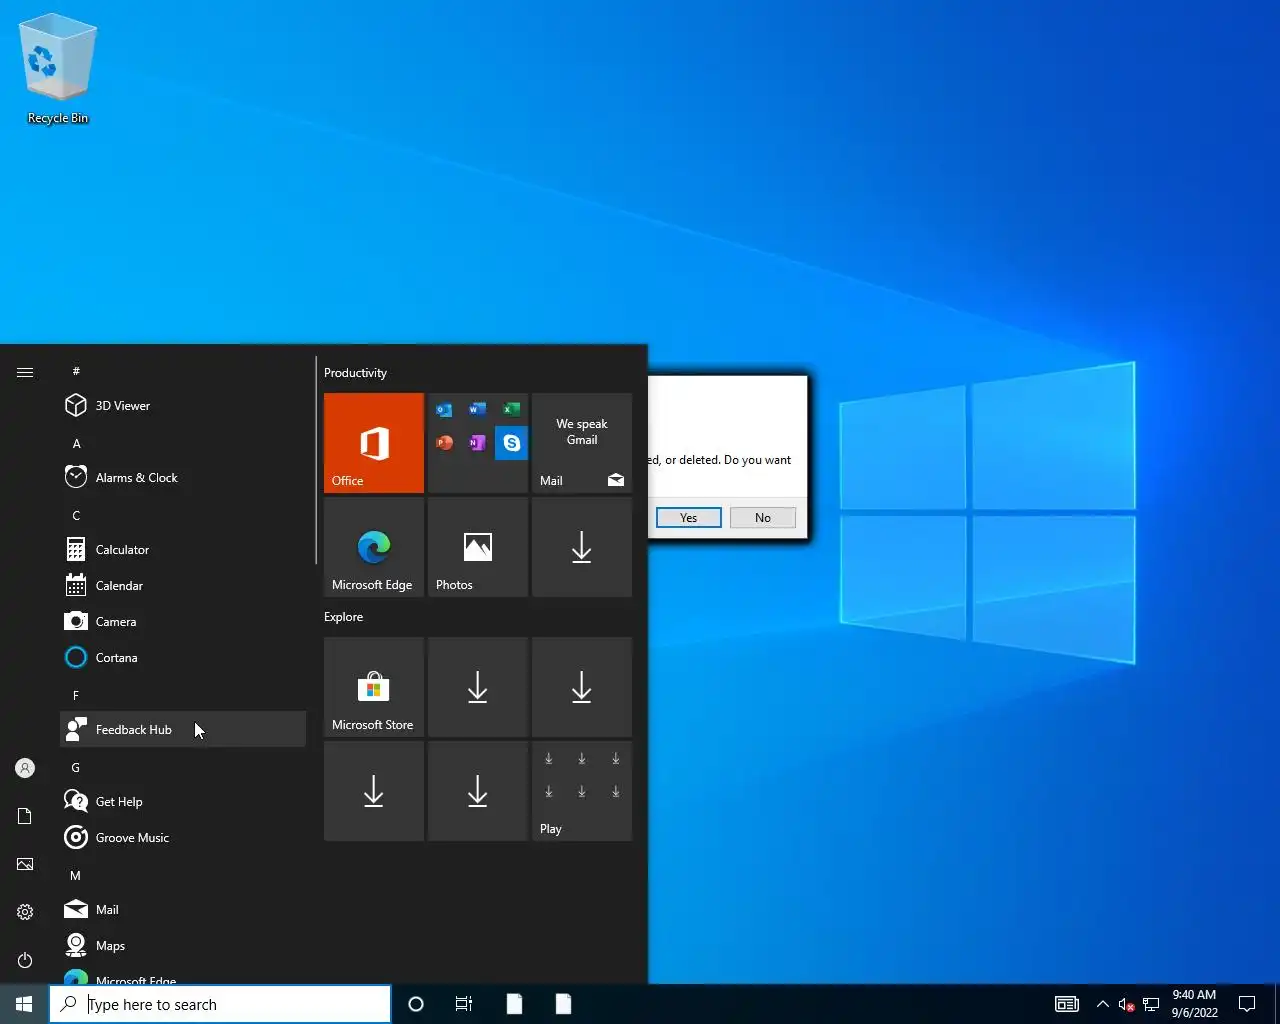Open Groove Music
Screen dimensions: 1280x1024
pyautogui.click(x=183, y=837)
